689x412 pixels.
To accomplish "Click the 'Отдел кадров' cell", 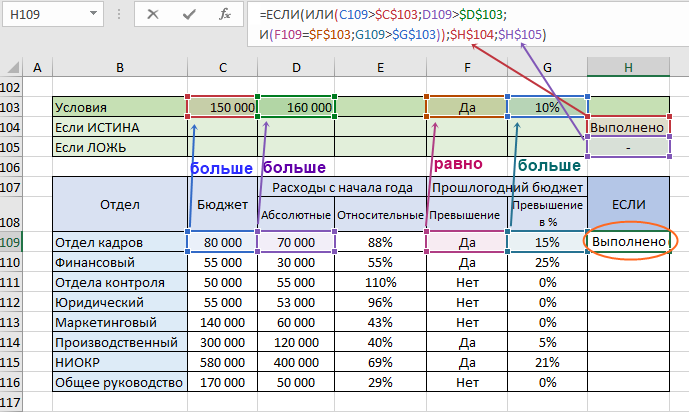I will [x=120, y=242].
